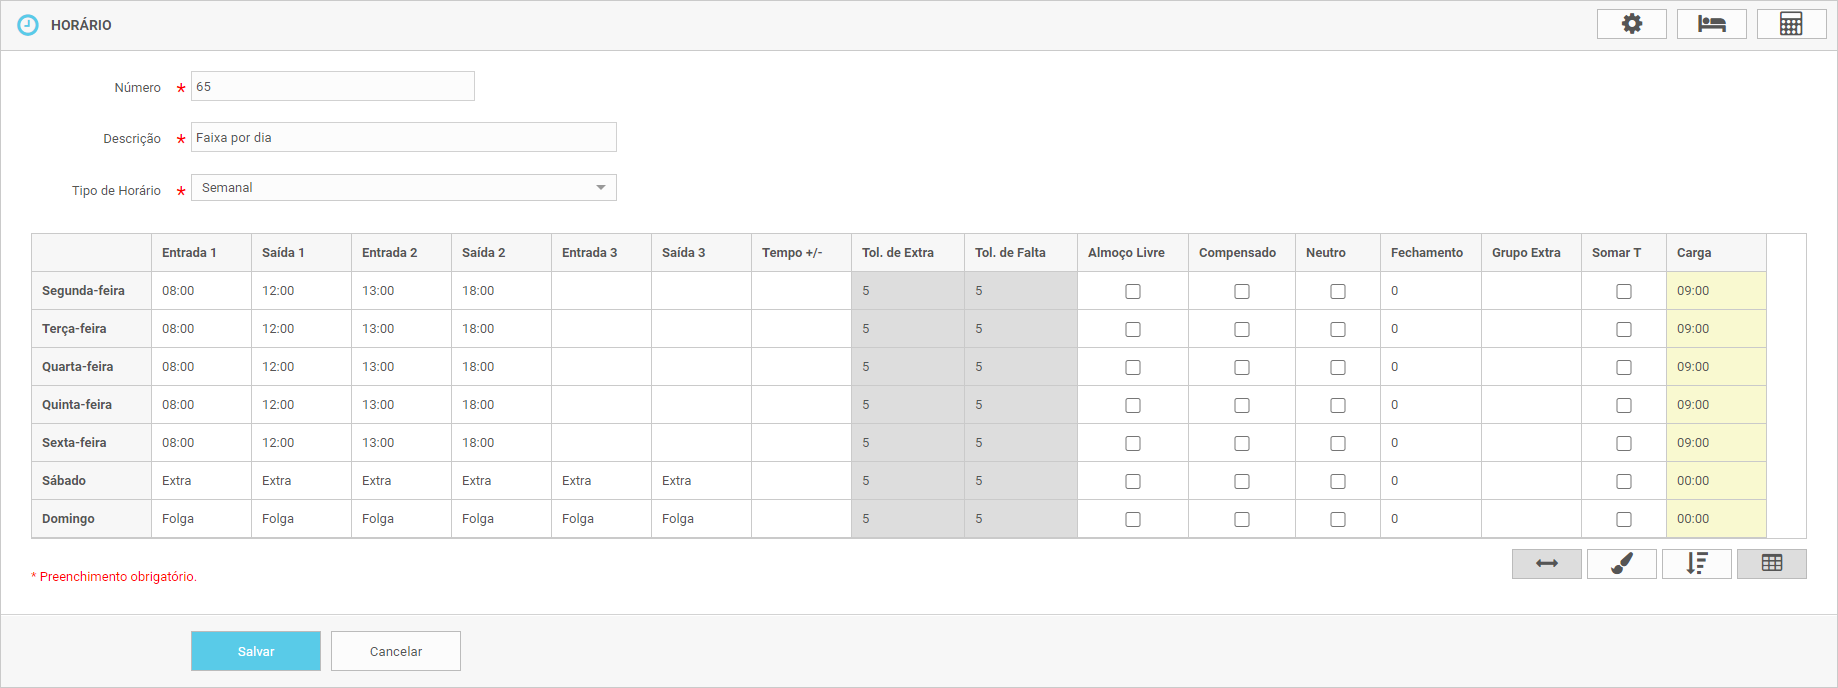Save the schedule with Salvar button

click(256, 651)
